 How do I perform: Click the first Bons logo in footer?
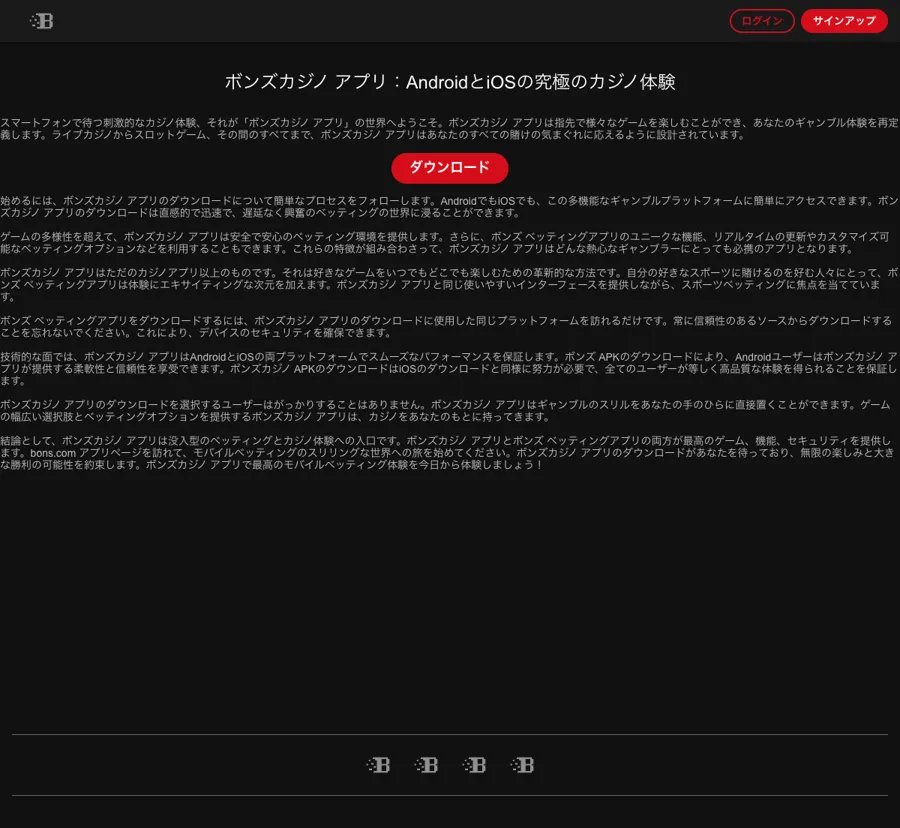[x=378, y=765]
